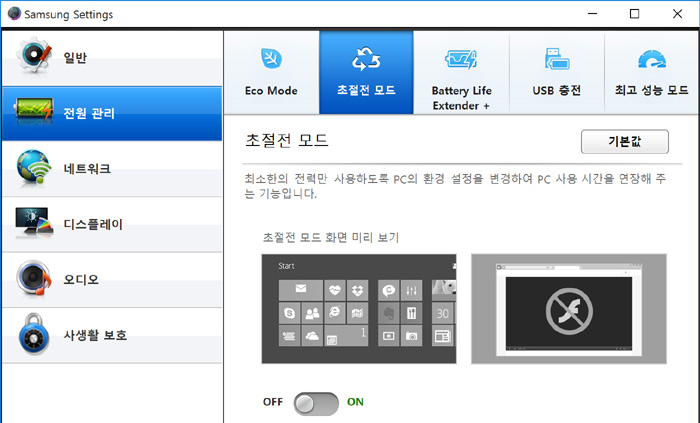The width and height of the screenshot is (700, 423).
Task: Click the OFF label beside the switch
Action: 273,402
